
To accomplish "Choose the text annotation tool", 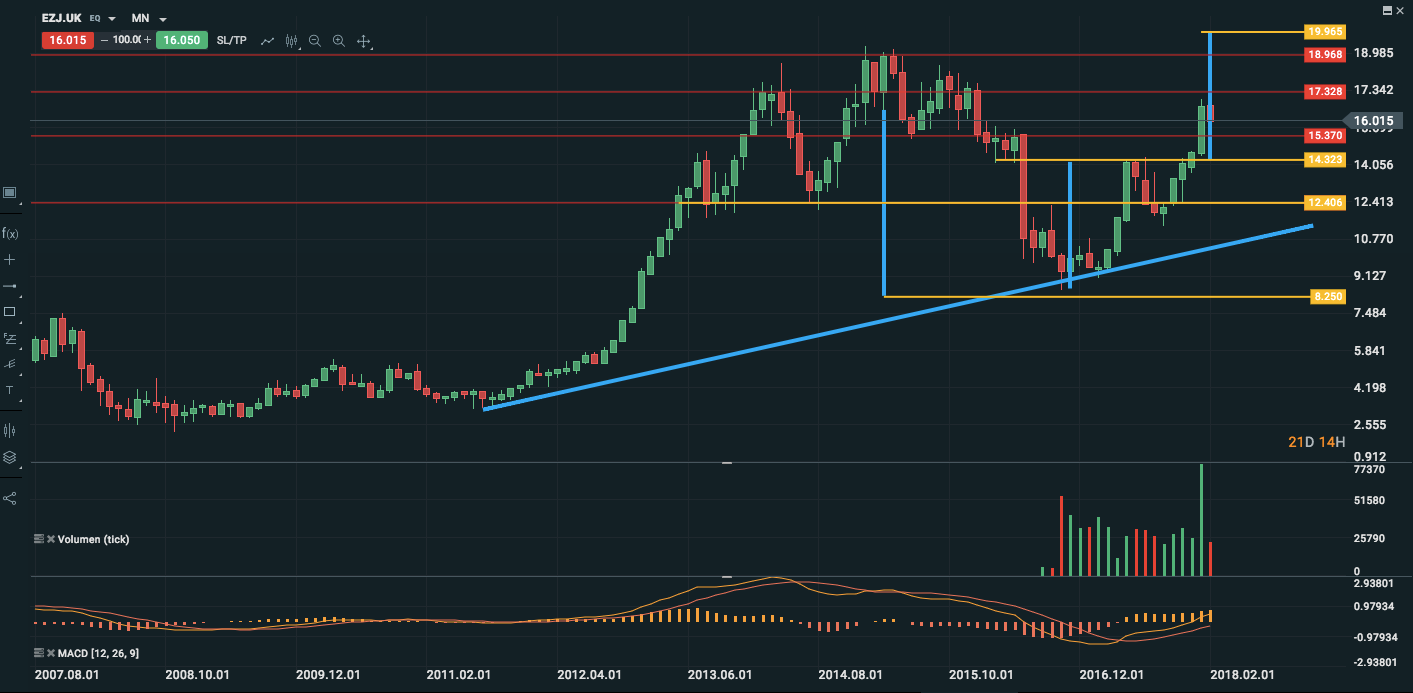I will [x=10, y=389].
